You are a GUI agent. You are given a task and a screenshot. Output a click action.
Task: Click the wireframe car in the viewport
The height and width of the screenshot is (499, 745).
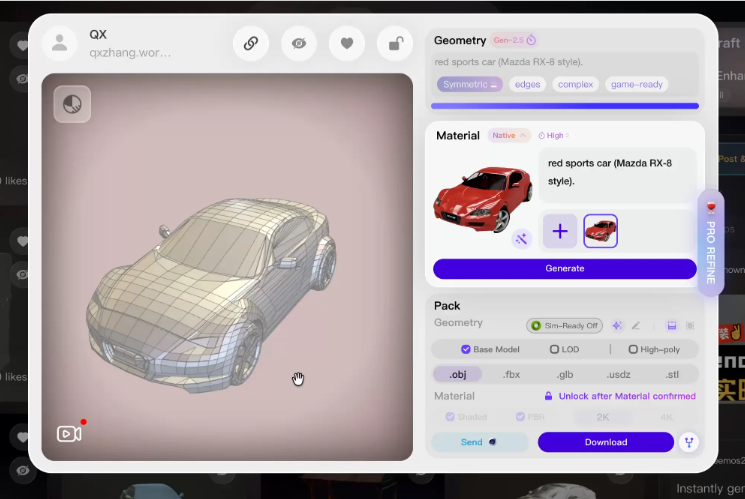[211, 294]
